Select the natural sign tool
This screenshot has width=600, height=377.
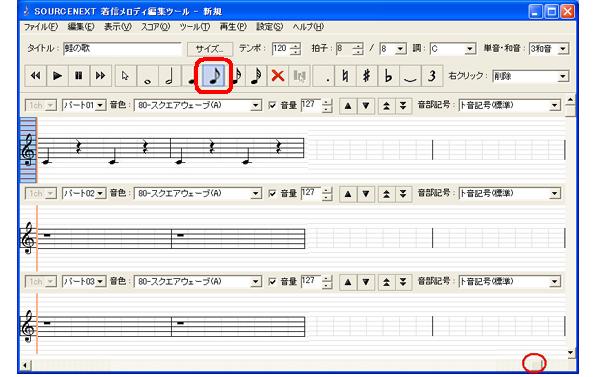coord(345,76)
